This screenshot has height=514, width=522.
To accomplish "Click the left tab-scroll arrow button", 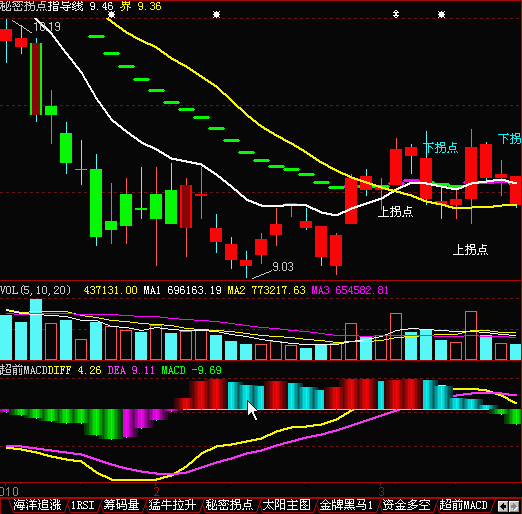I will [503, 506].
